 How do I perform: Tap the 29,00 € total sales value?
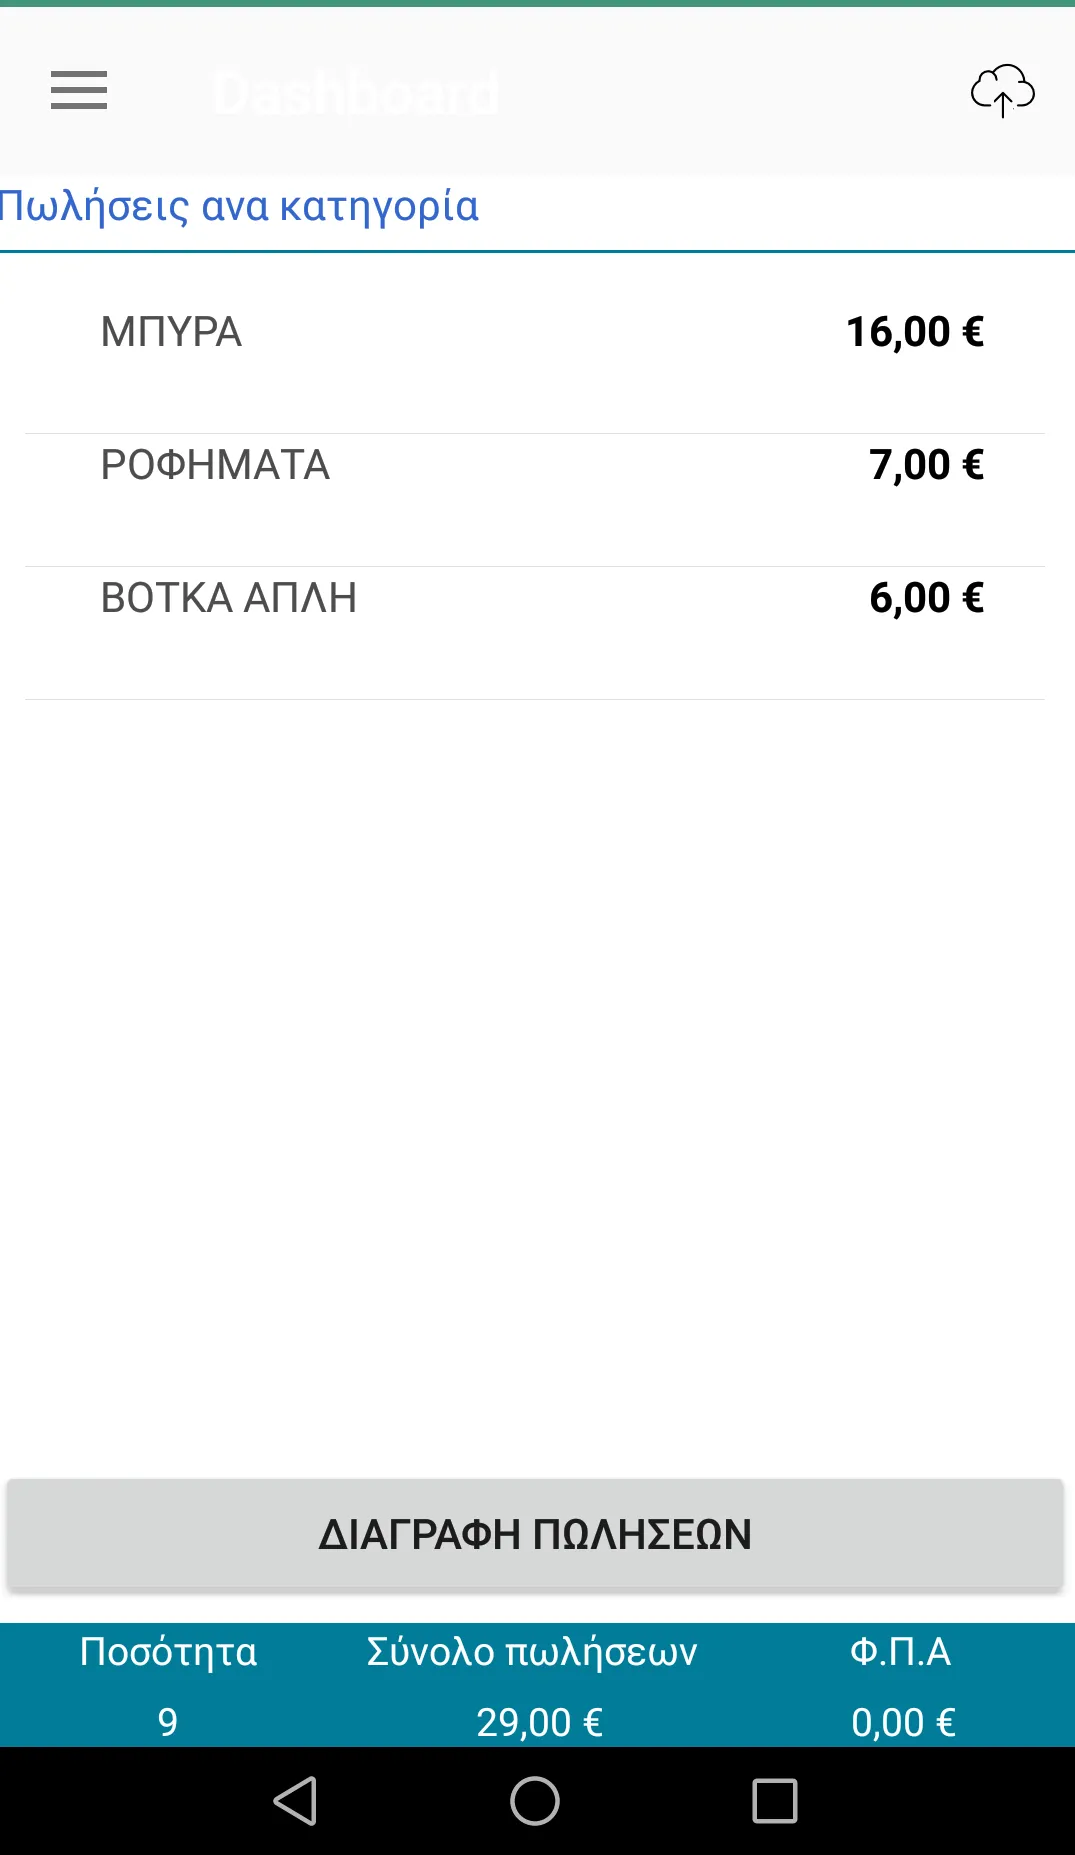(x=539, y=1722)
